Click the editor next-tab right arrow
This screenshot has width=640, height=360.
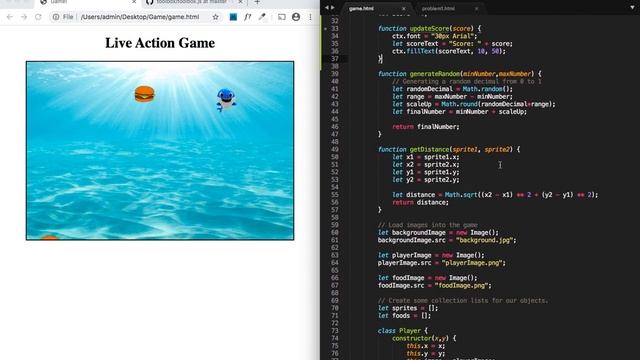(x=333, y=7)
